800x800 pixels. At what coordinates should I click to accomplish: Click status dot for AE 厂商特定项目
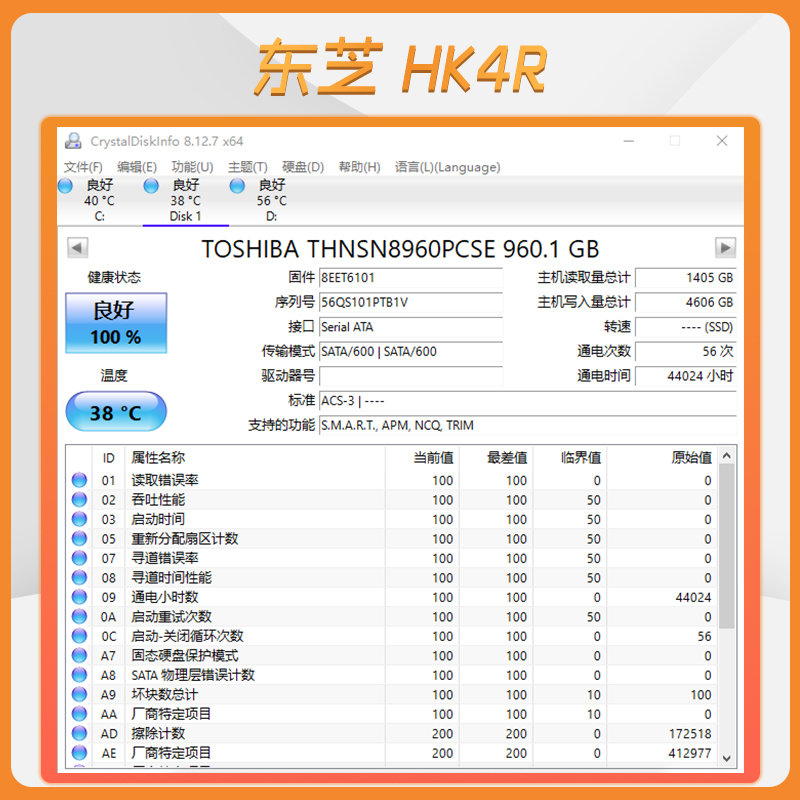pos(79,753)
